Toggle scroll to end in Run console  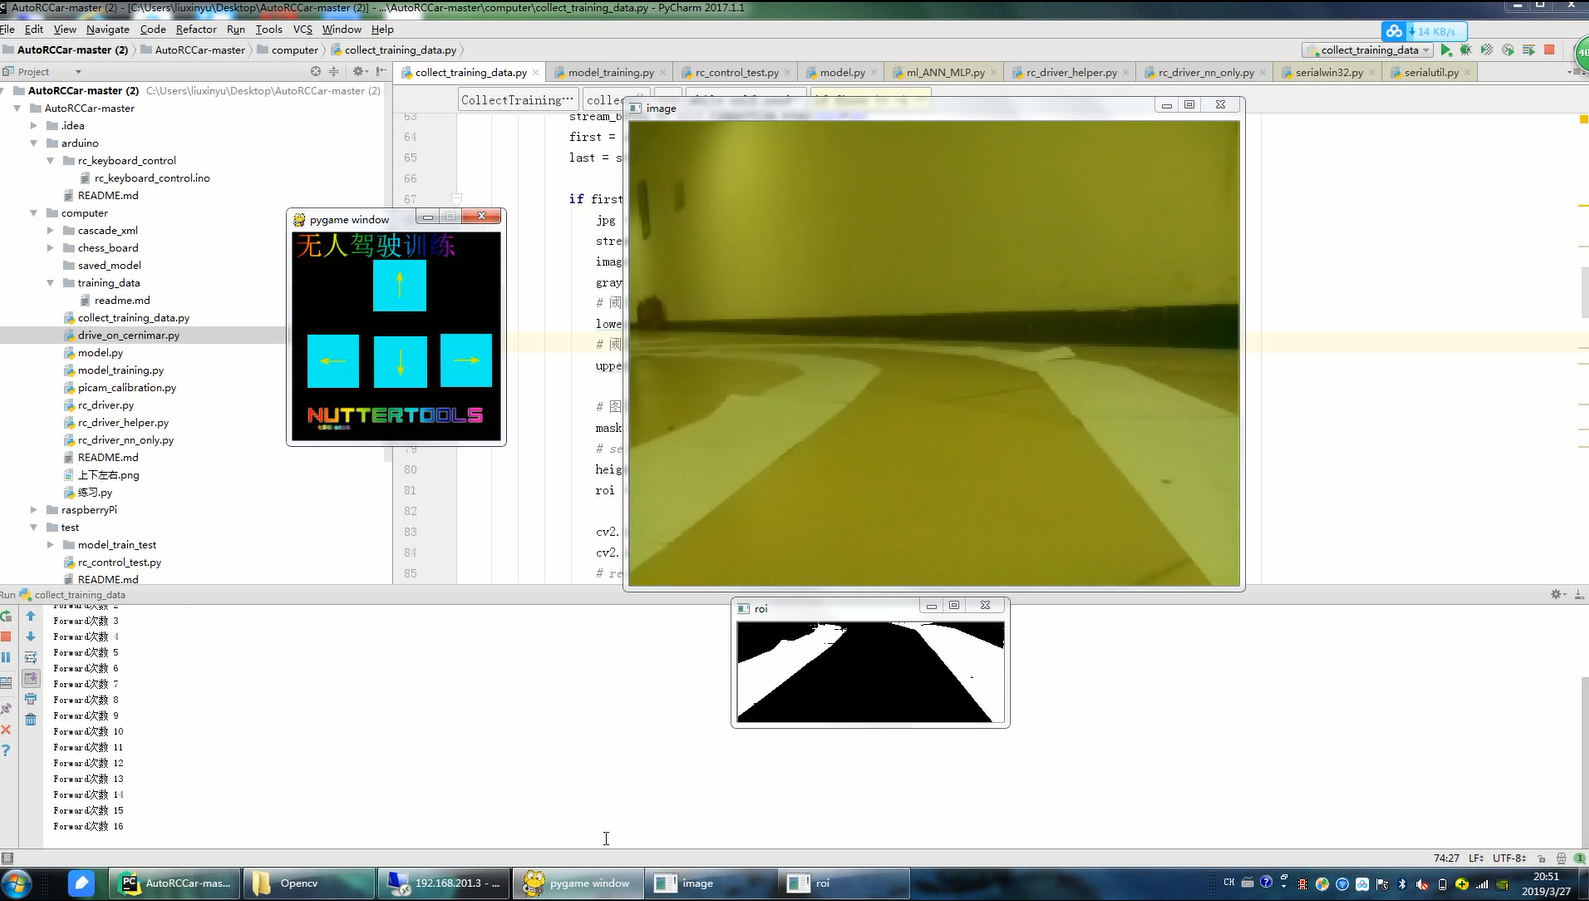pos(30,678)
